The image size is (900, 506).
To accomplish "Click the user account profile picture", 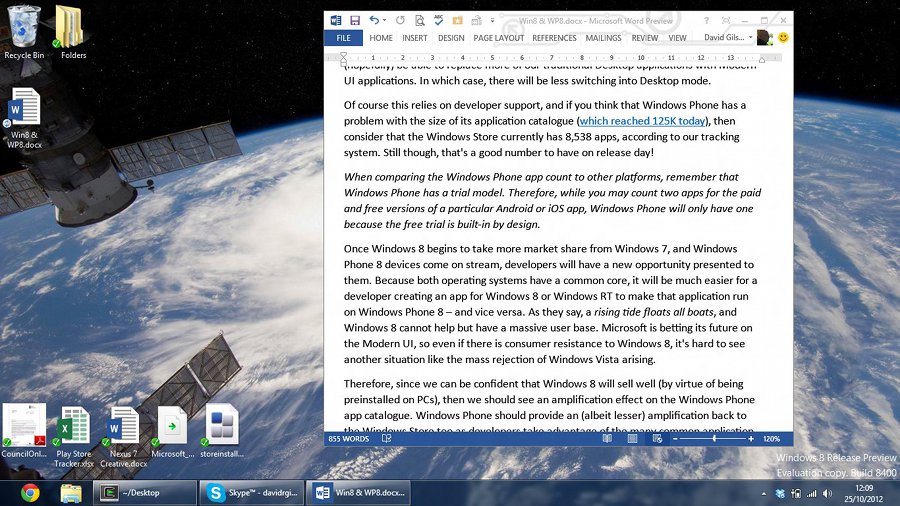I will pos(764,38).
